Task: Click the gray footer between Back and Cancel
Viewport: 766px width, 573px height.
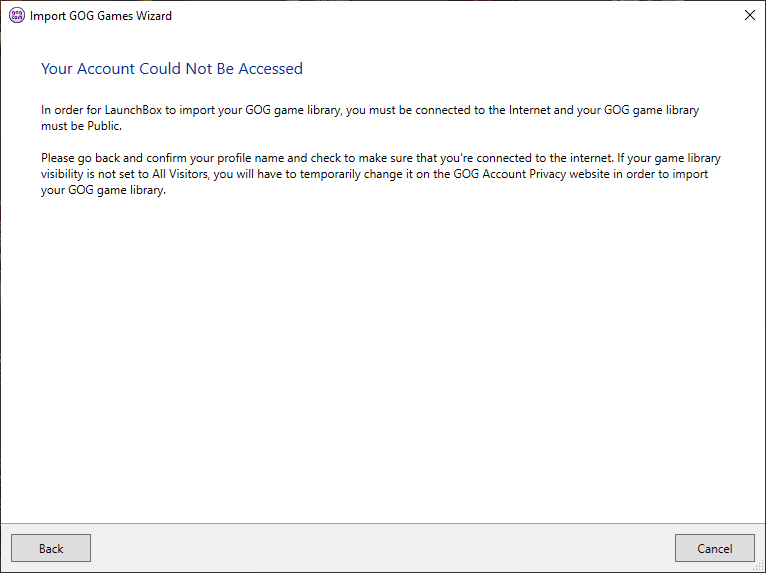Action: point(383,548)
